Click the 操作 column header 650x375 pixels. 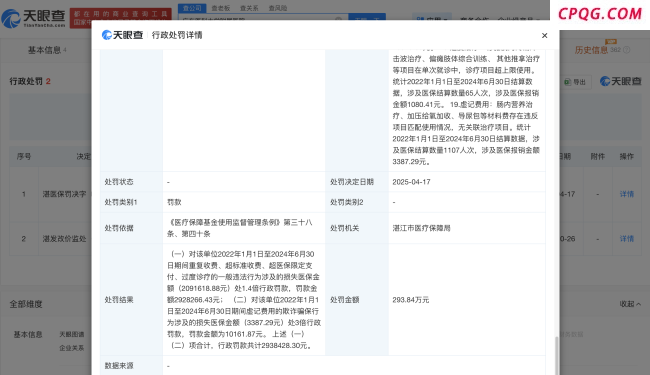coord(626,156)
